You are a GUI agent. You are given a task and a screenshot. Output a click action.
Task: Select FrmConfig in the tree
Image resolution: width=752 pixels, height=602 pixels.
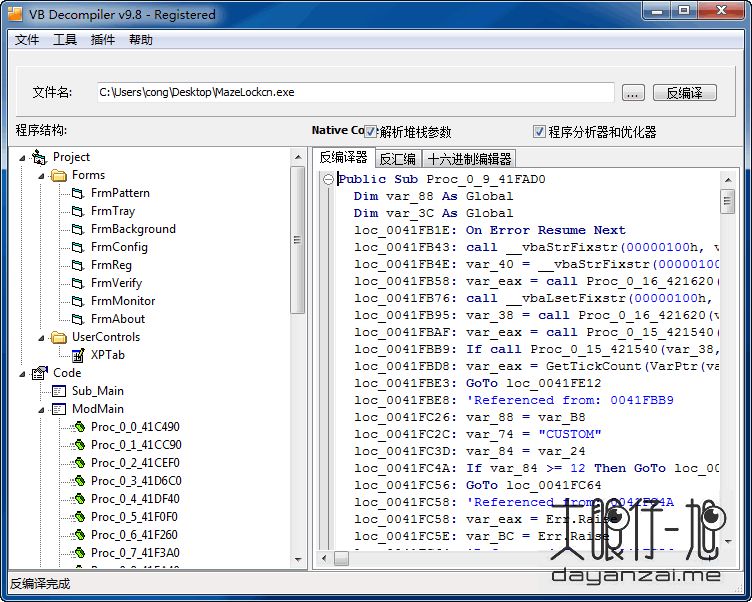coord(119,247)
